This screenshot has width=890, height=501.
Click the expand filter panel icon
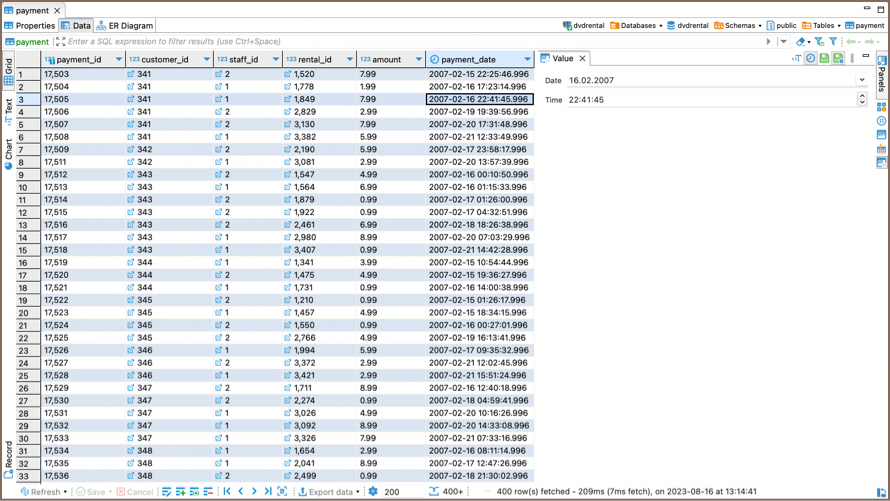click(x=60, y=42)
